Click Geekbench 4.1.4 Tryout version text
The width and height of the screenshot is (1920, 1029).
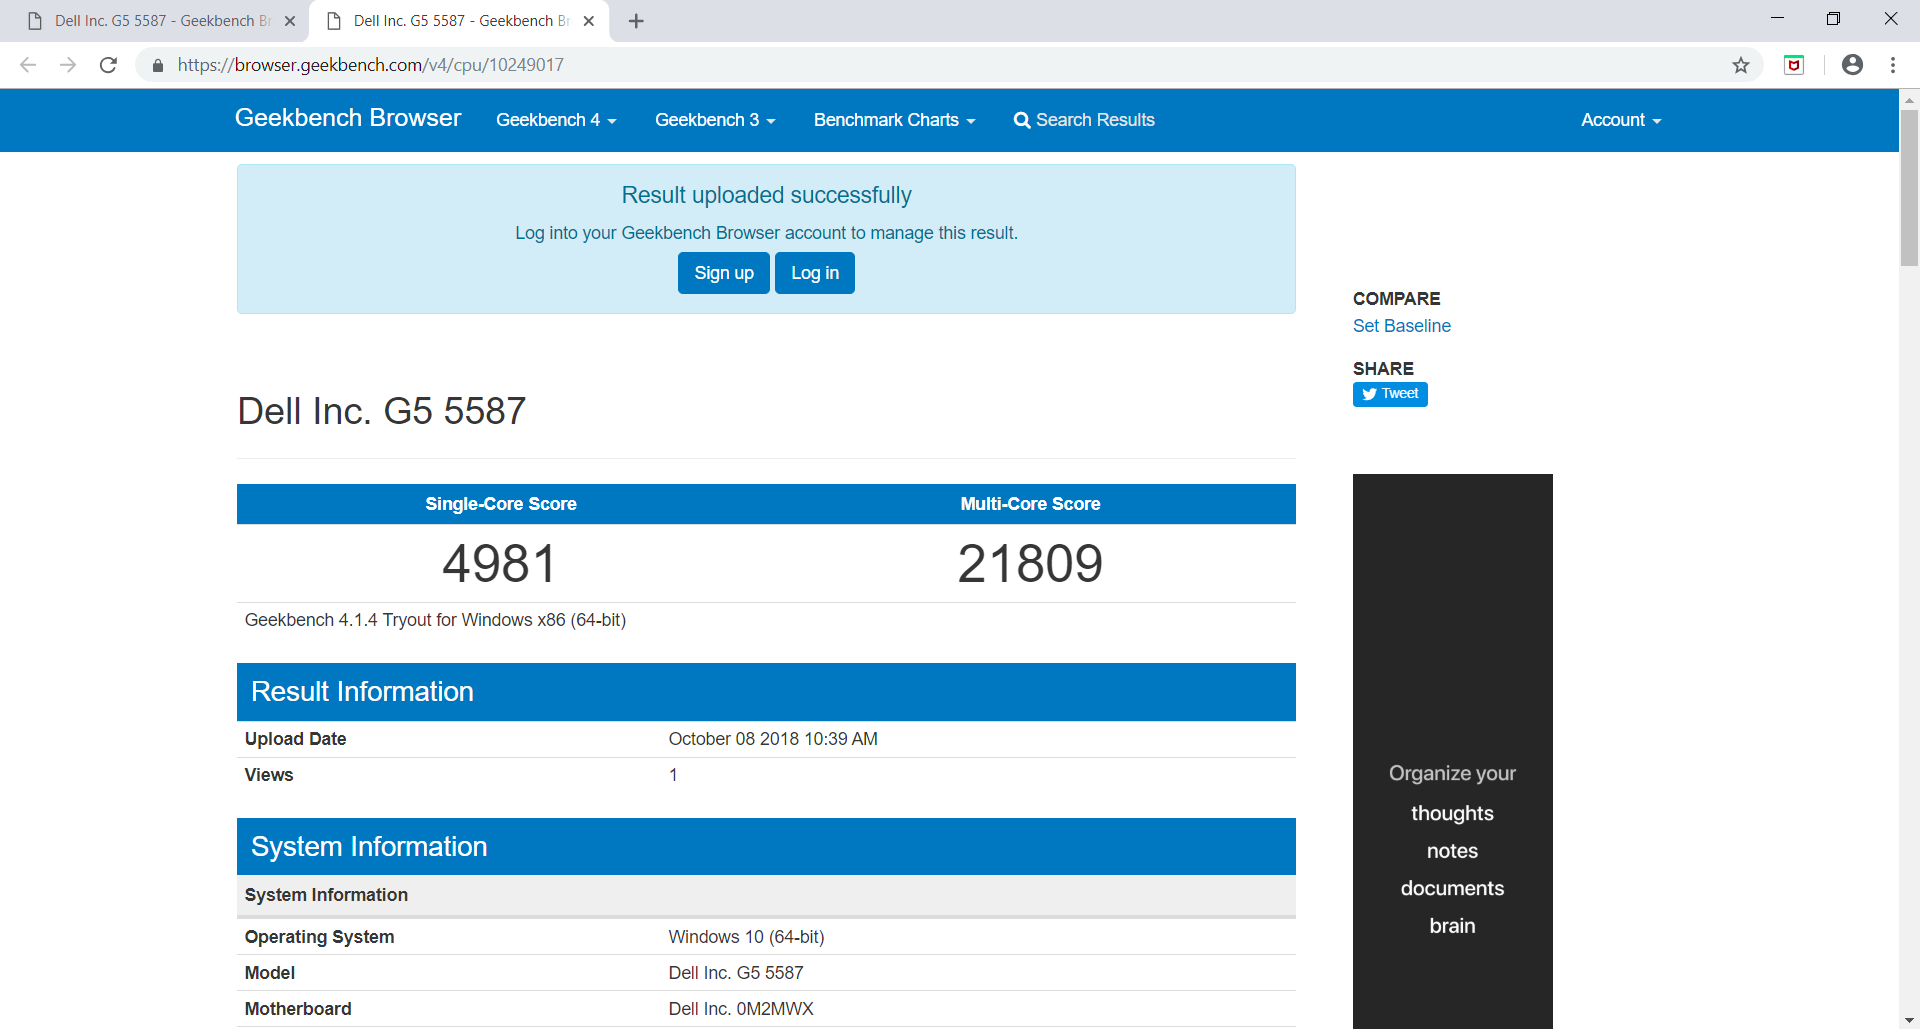(x=435, y=620)
